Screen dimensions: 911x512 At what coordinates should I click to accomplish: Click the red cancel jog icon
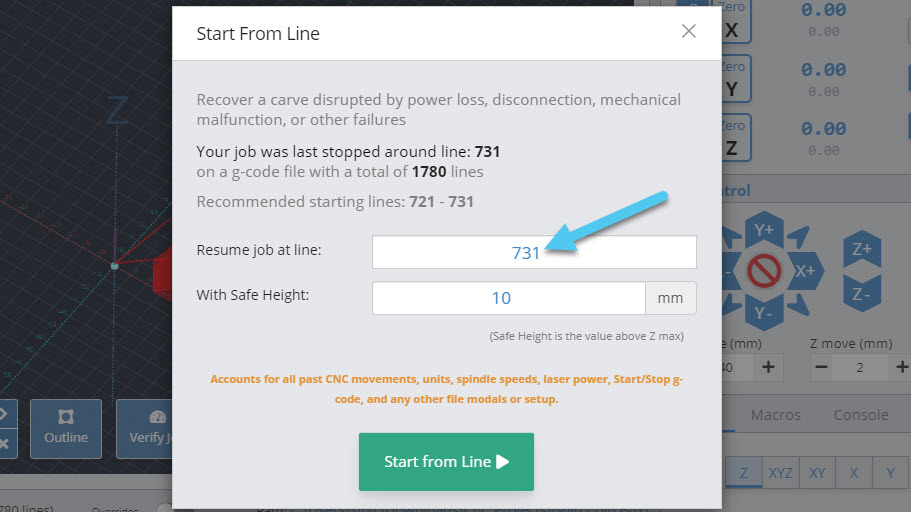coord(763,271)
